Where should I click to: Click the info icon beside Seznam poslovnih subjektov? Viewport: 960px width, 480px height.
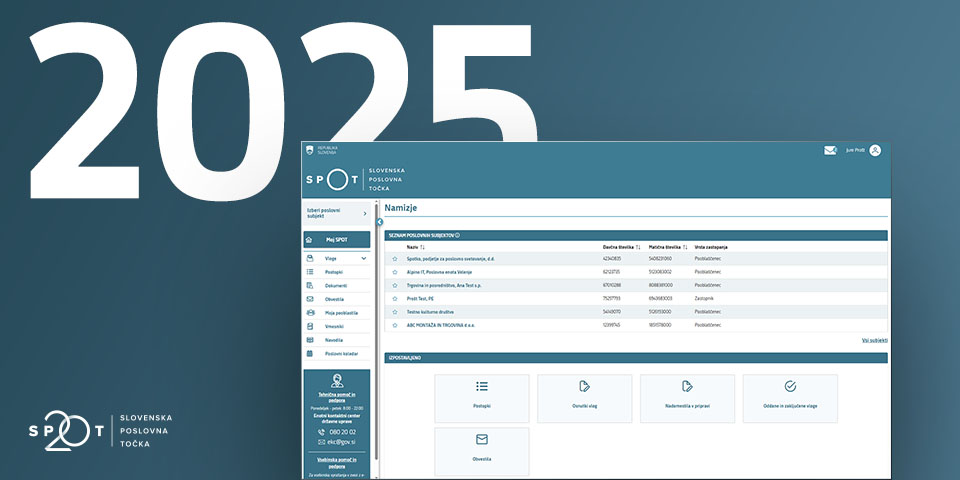[x=457, y=235]
